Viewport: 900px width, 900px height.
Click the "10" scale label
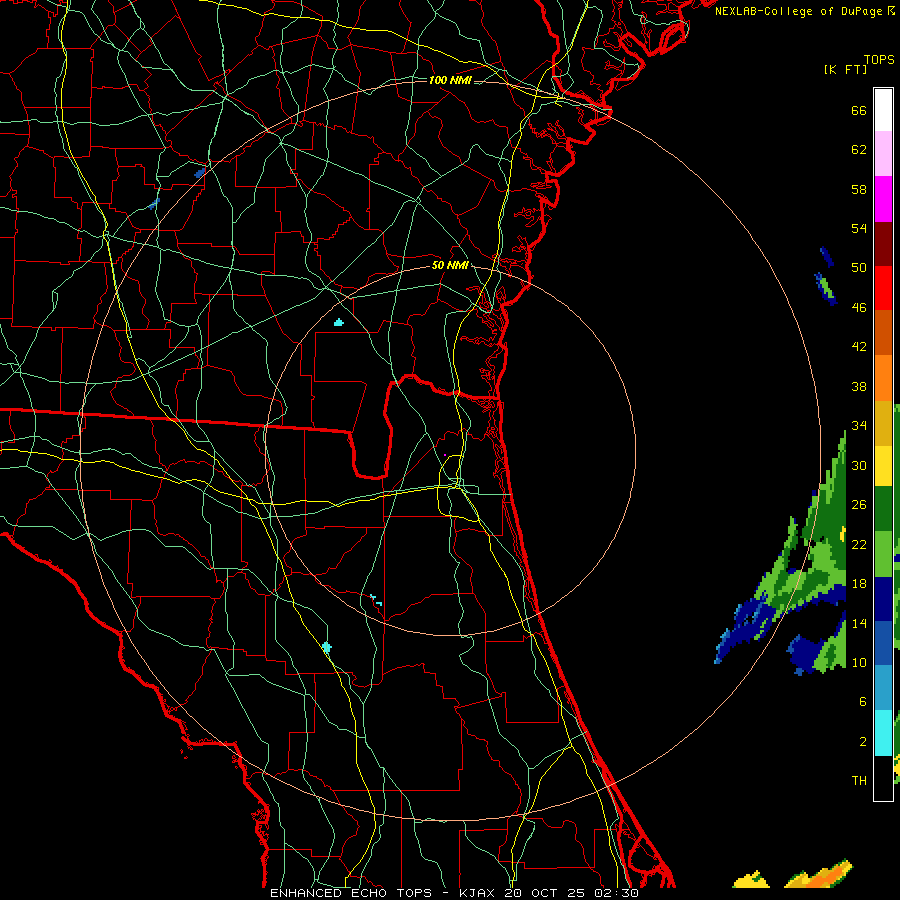(x=859, y=662)
